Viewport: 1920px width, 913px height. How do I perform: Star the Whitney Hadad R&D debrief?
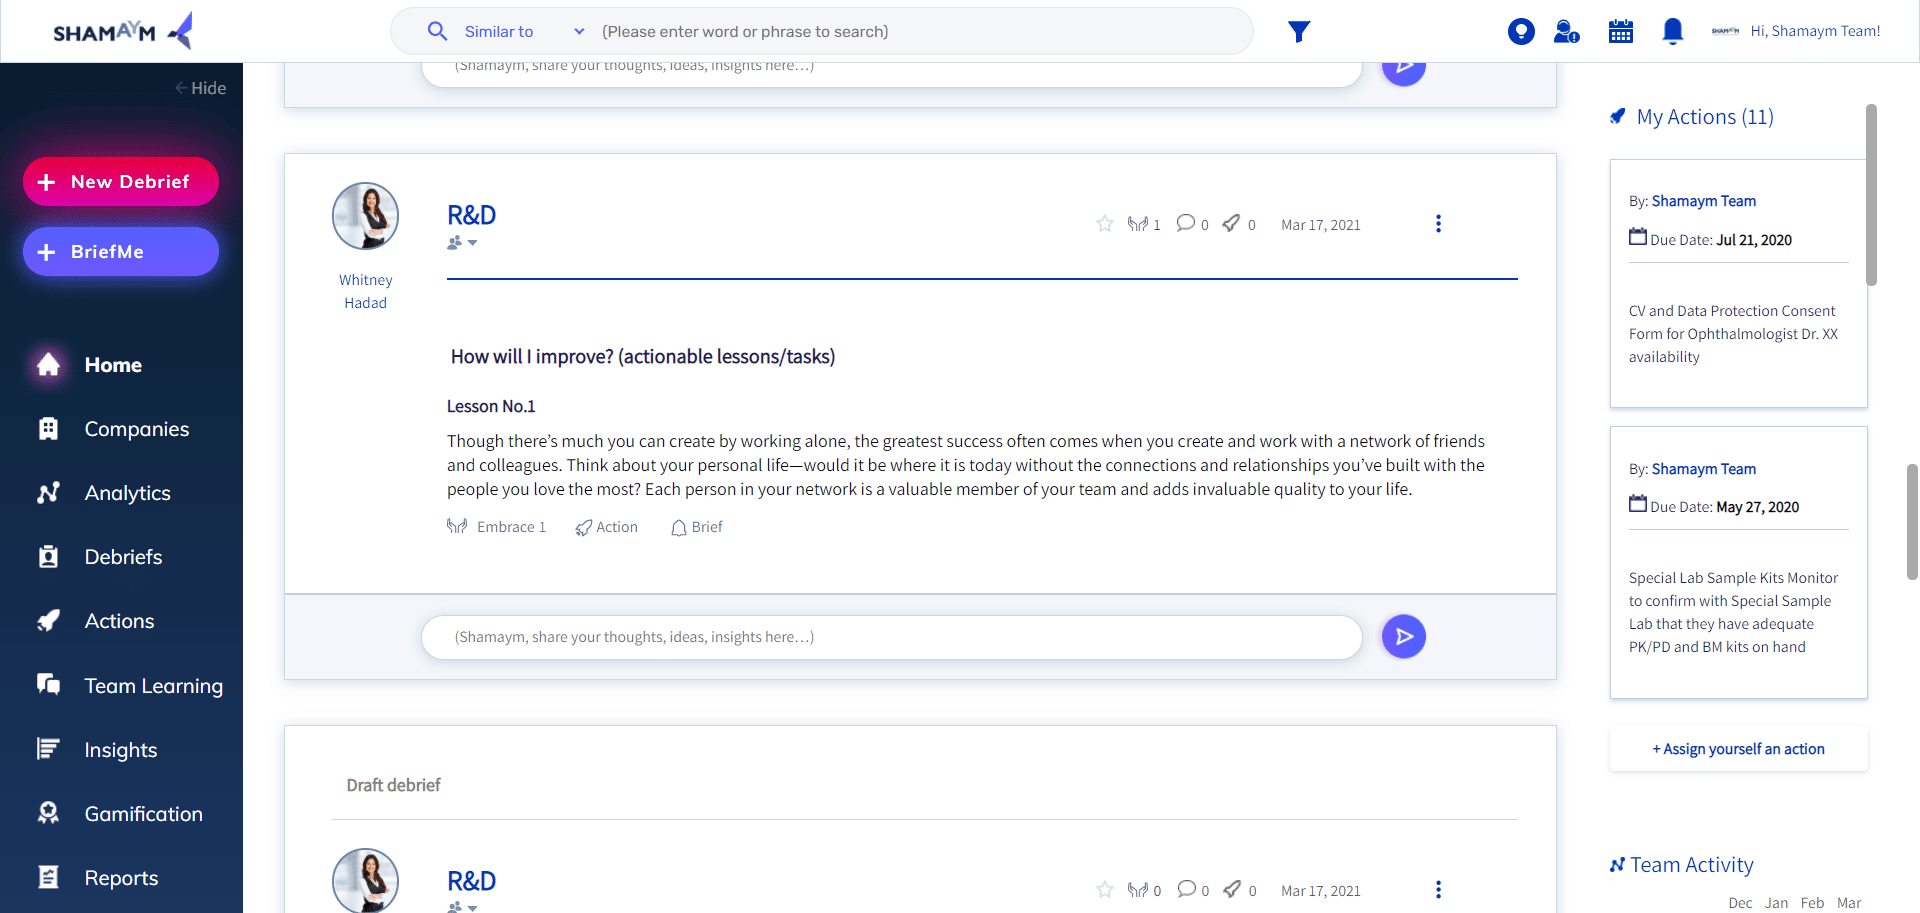coord(1104,224)
